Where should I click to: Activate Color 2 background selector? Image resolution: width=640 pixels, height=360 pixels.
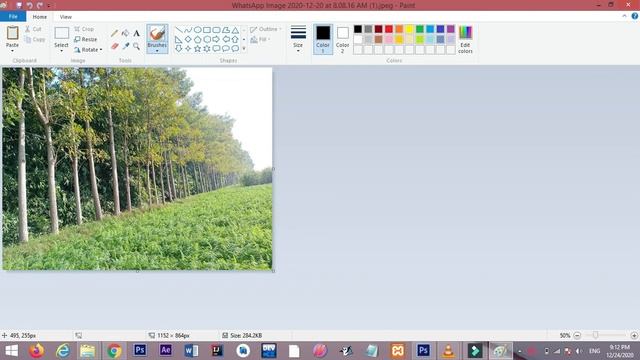click(x=342, y=39)
